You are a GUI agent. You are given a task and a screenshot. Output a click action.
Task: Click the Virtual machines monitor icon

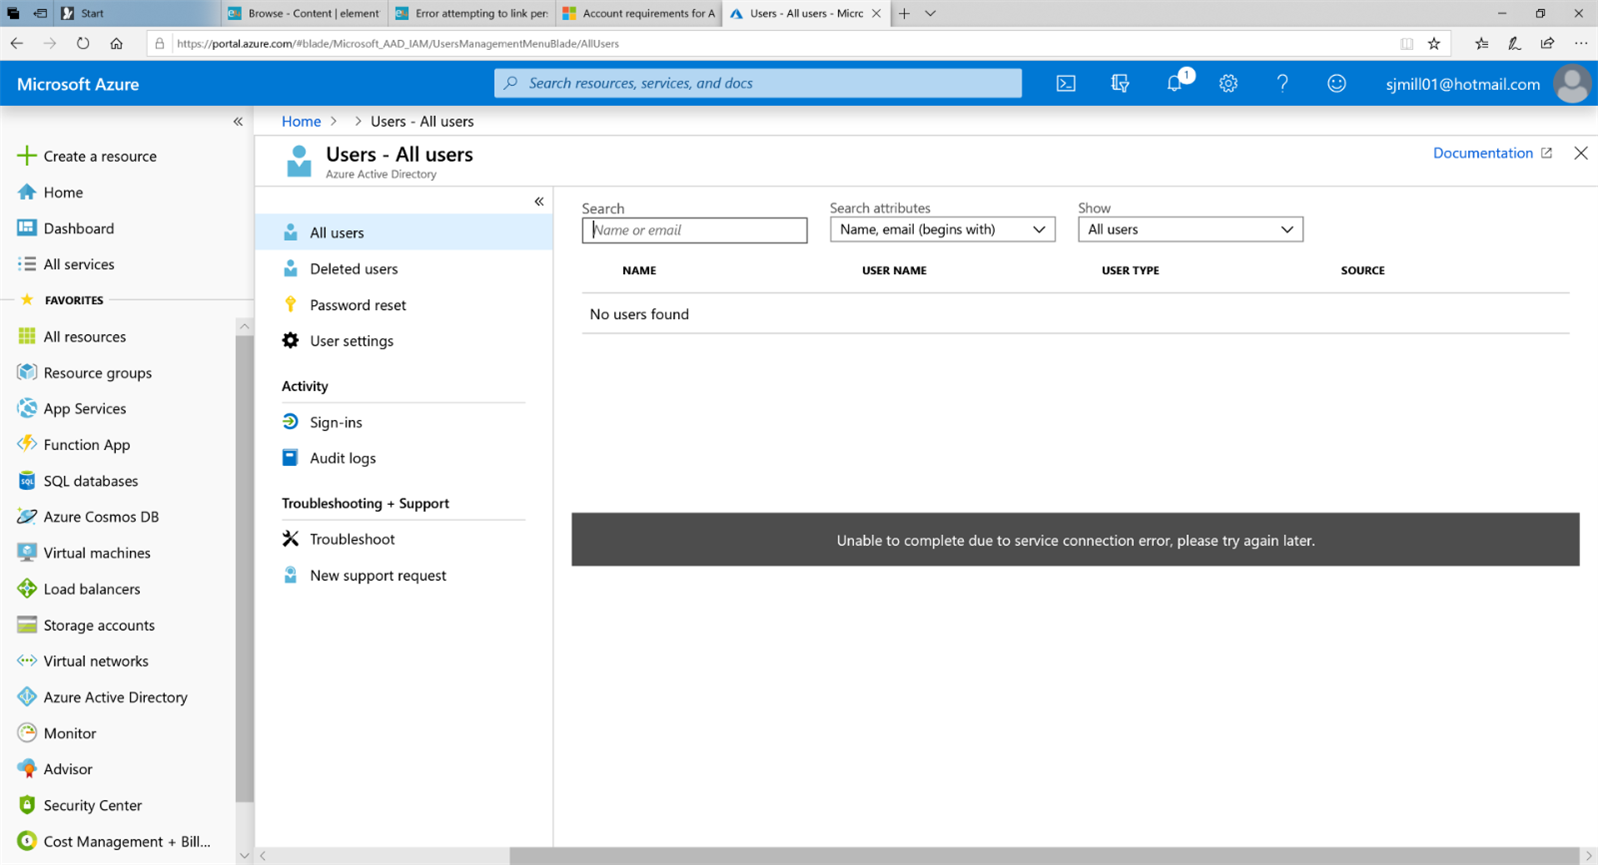pos(27,552)
